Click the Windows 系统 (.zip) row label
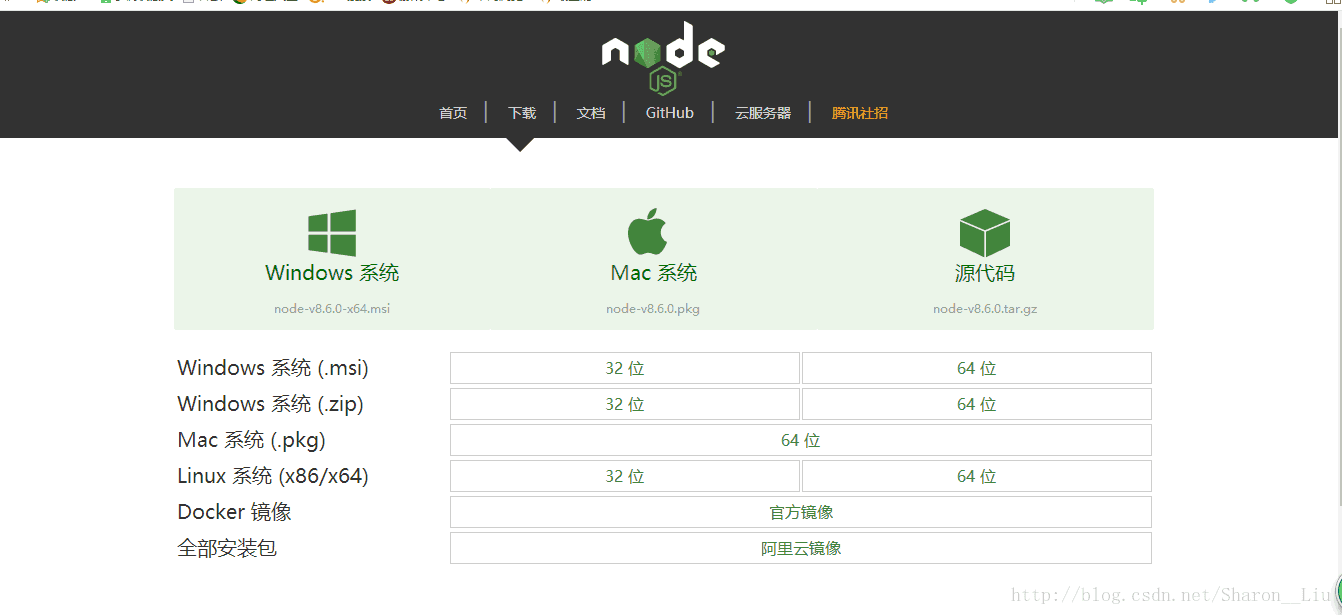 pyautogui.click(x=270, y=404)
